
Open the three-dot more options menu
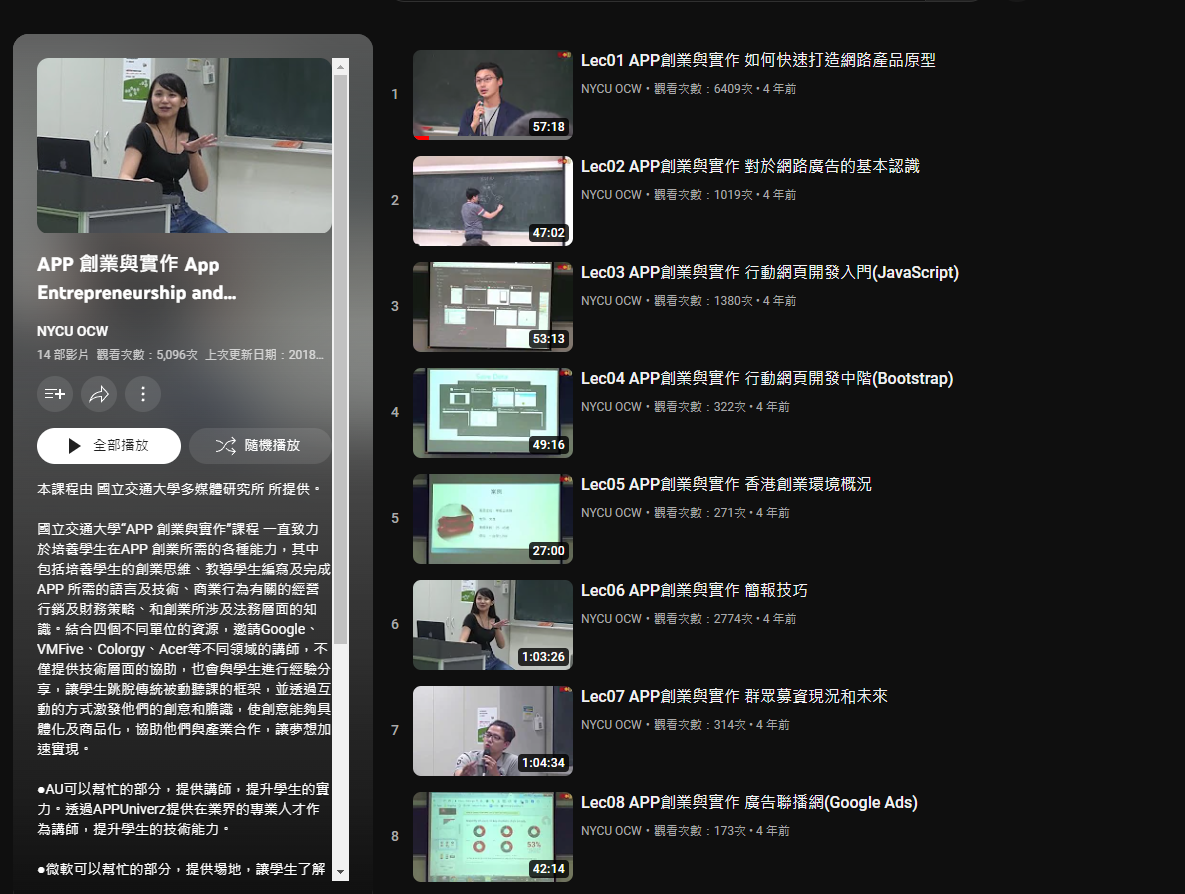click(x=143, y=394)
